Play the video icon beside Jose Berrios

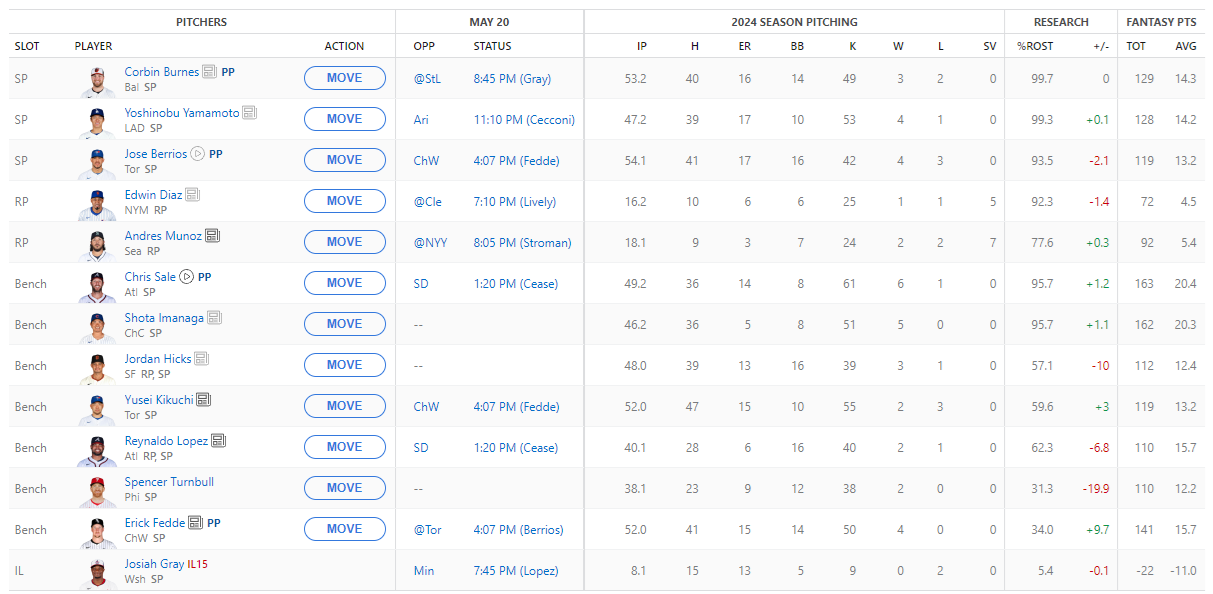(x=198, y=154)
